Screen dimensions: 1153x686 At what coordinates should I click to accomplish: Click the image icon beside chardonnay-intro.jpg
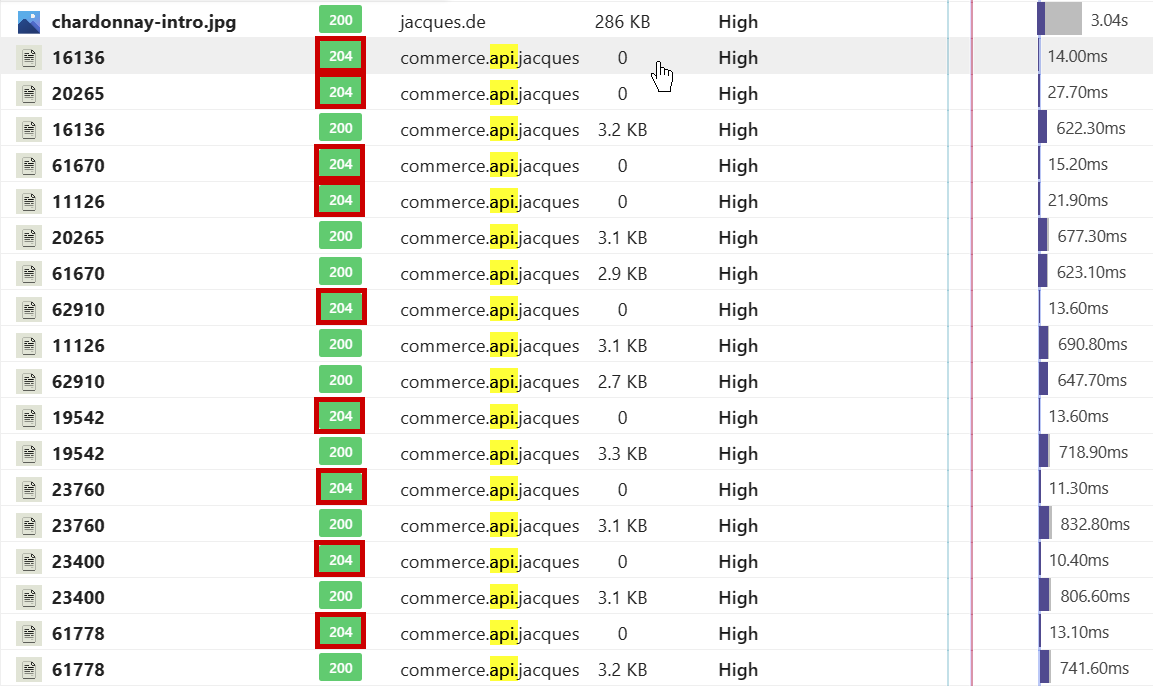tap(29, 22)
